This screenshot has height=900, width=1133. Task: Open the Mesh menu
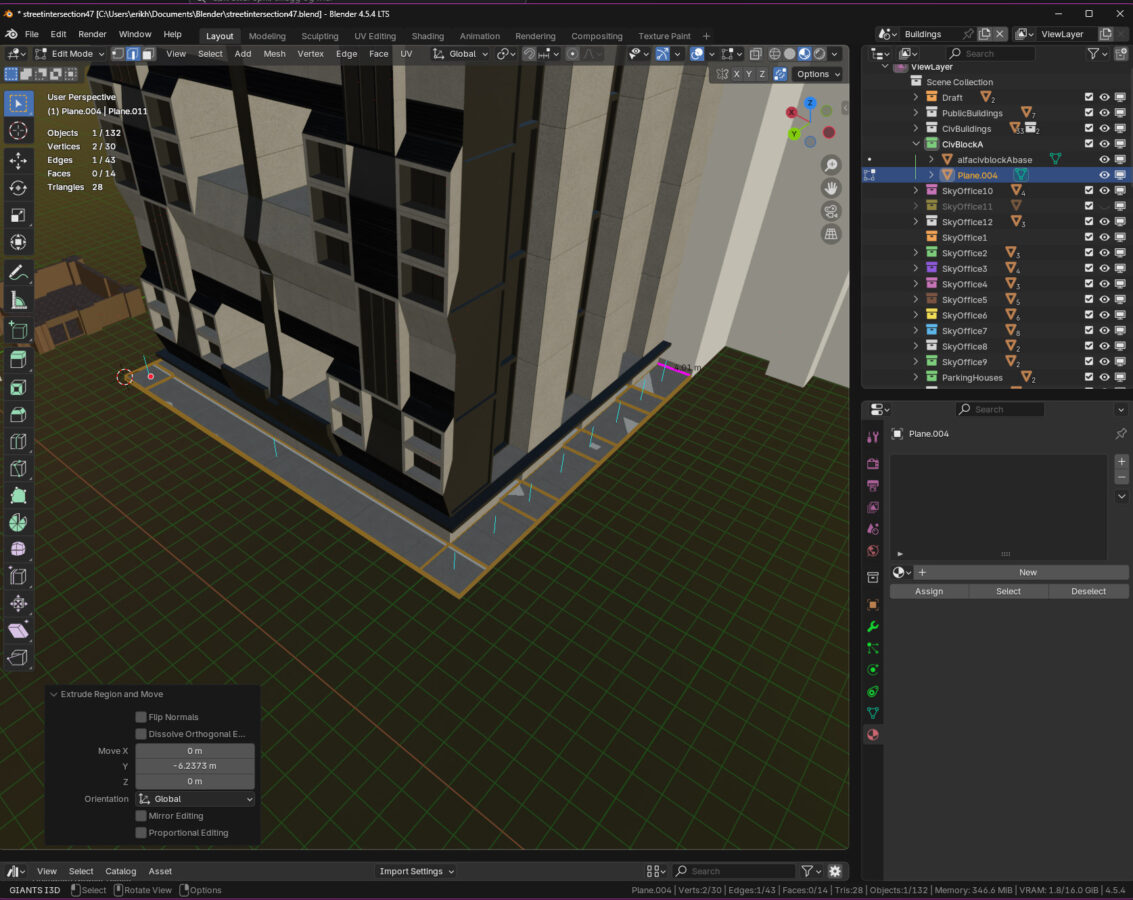click(x=274, y=54)
